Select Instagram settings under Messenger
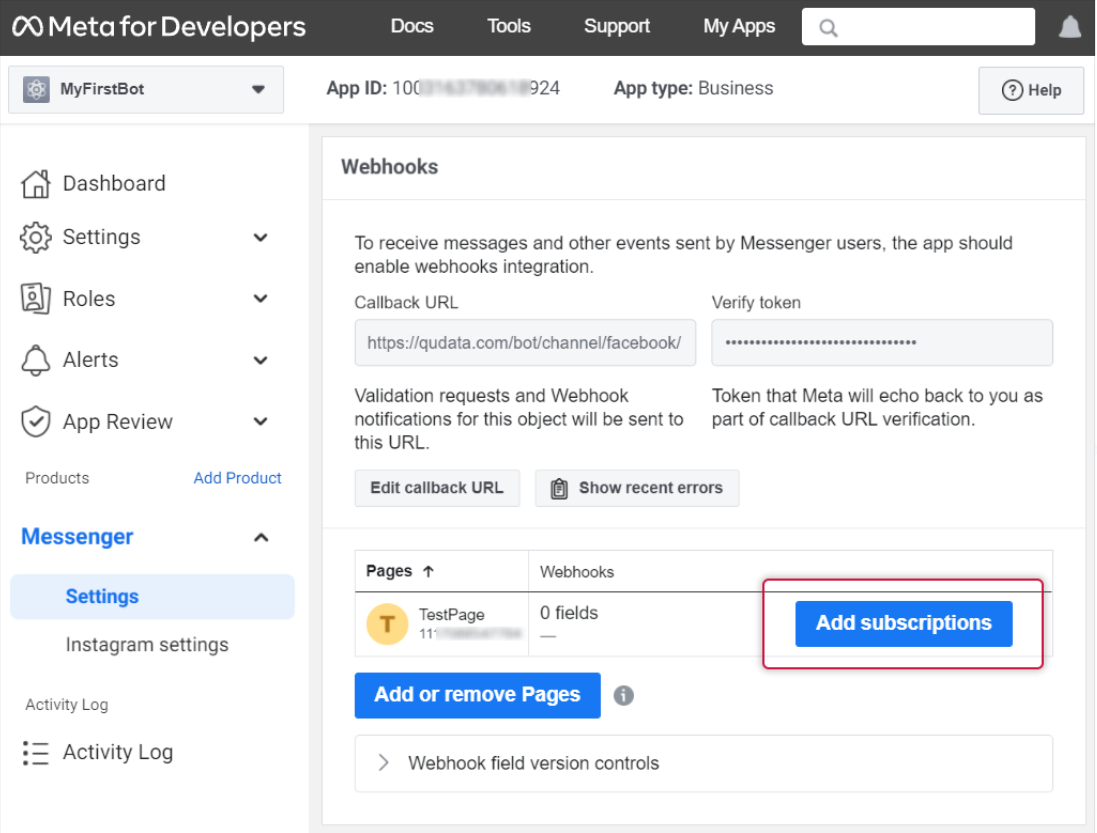This screenshot has height=833, width=1097. tap(147, 645)
